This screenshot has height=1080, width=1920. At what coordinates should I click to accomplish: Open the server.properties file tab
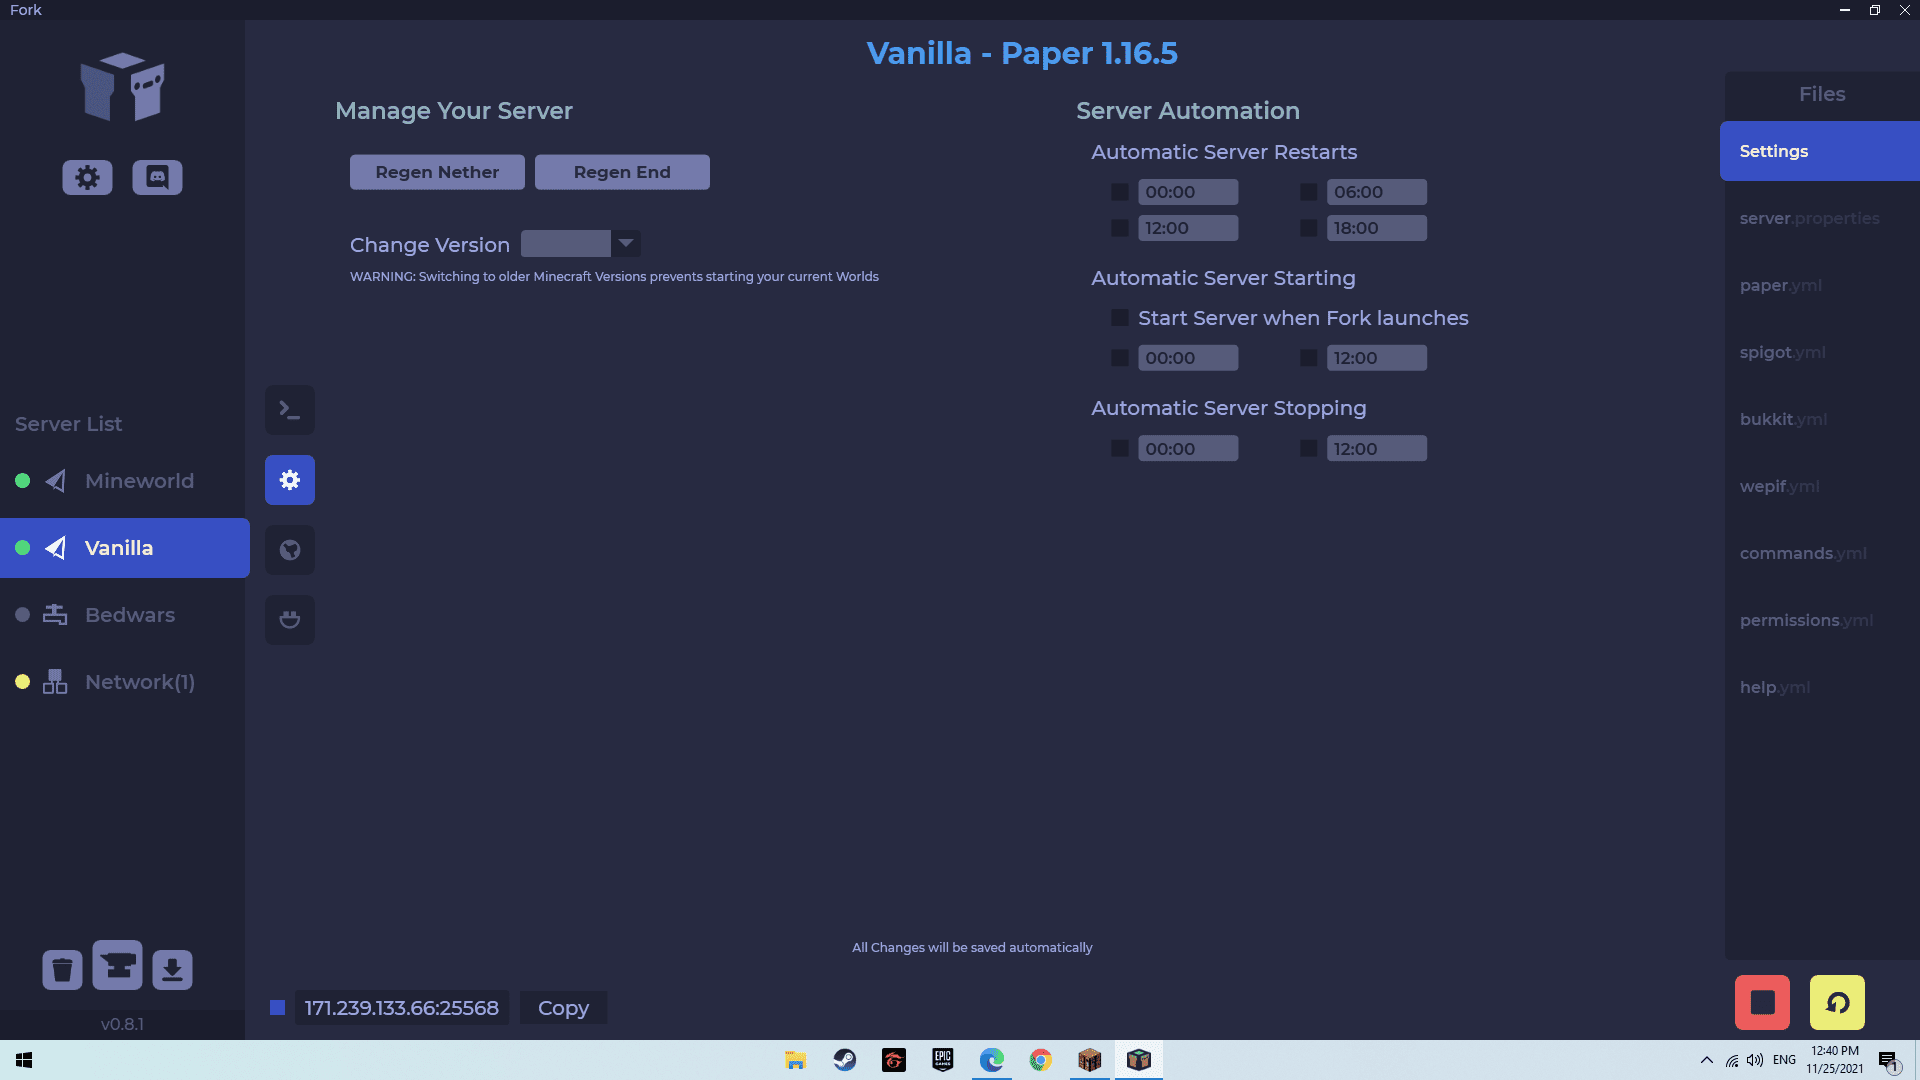[1809, 218]
